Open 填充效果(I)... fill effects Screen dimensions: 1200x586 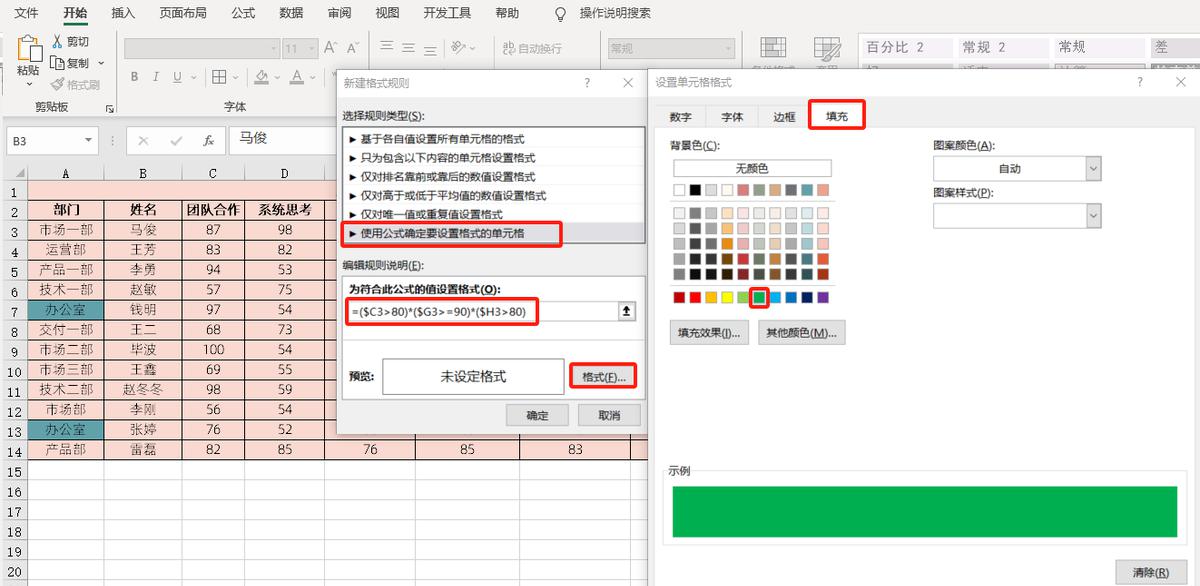[709, 333]
